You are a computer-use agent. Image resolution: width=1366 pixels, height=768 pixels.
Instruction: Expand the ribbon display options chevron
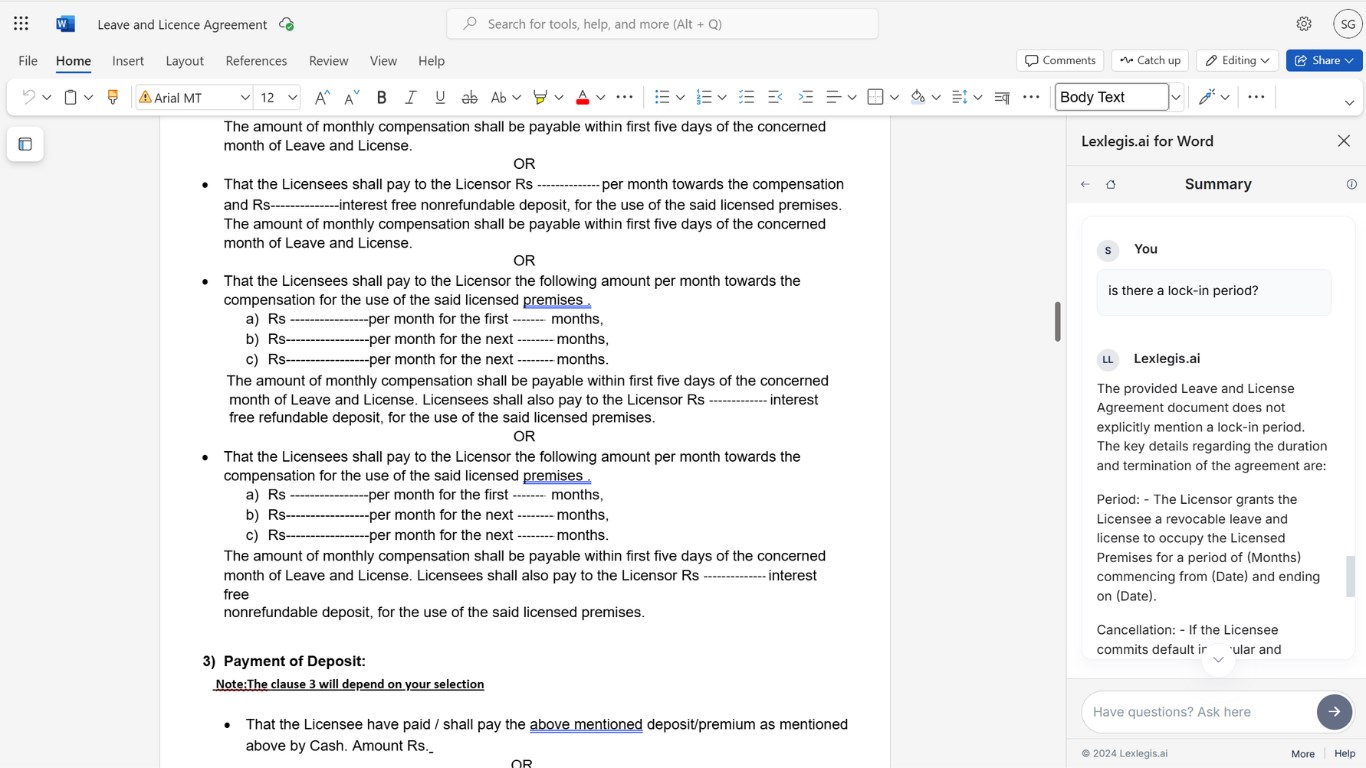pos(1349,102)
